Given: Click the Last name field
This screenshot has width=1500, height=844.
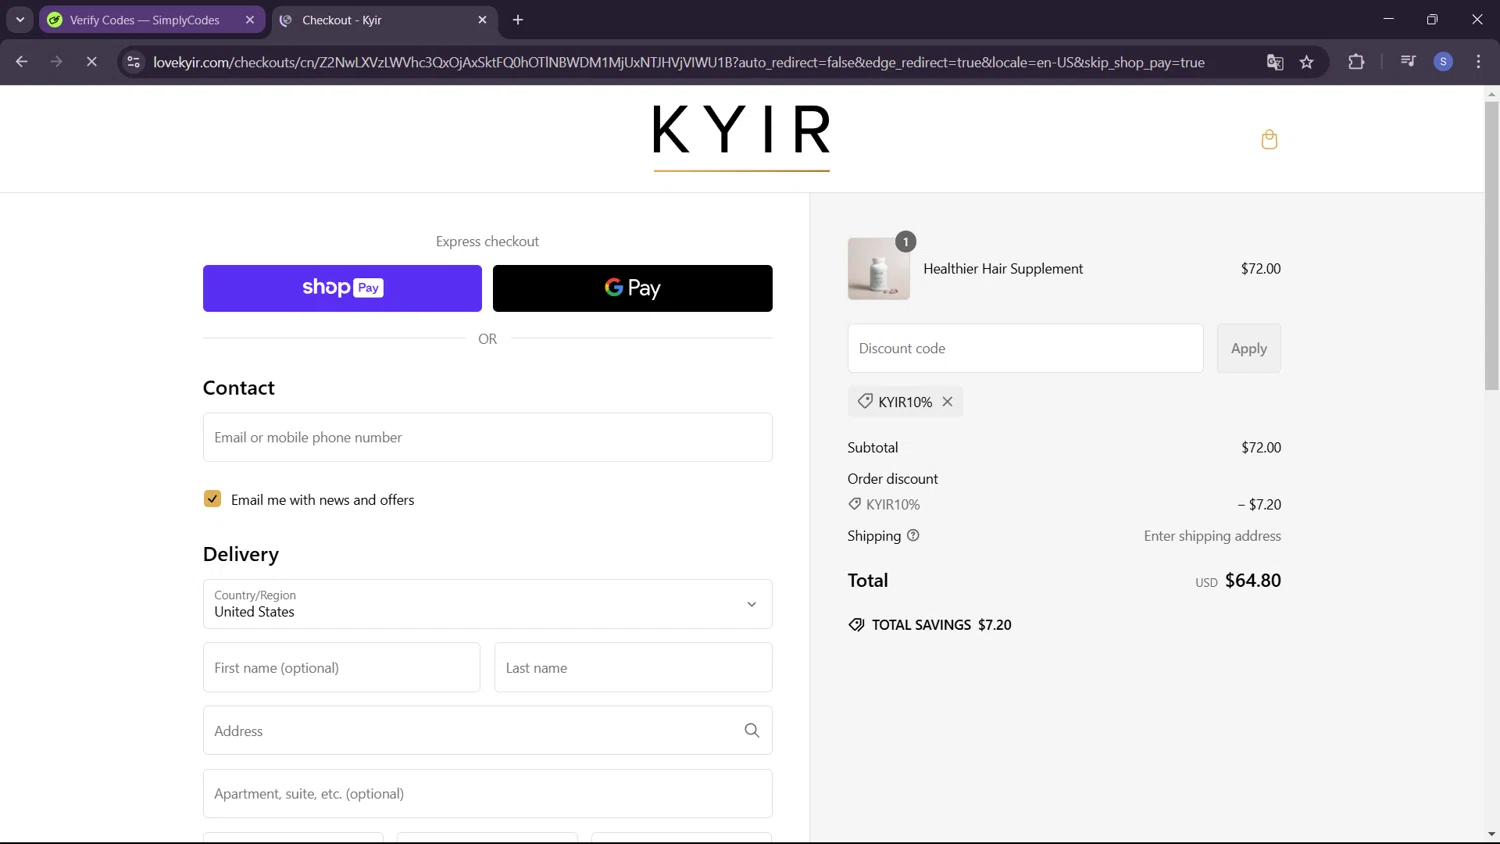Looking at the screenshot, I should coord(633,668).
